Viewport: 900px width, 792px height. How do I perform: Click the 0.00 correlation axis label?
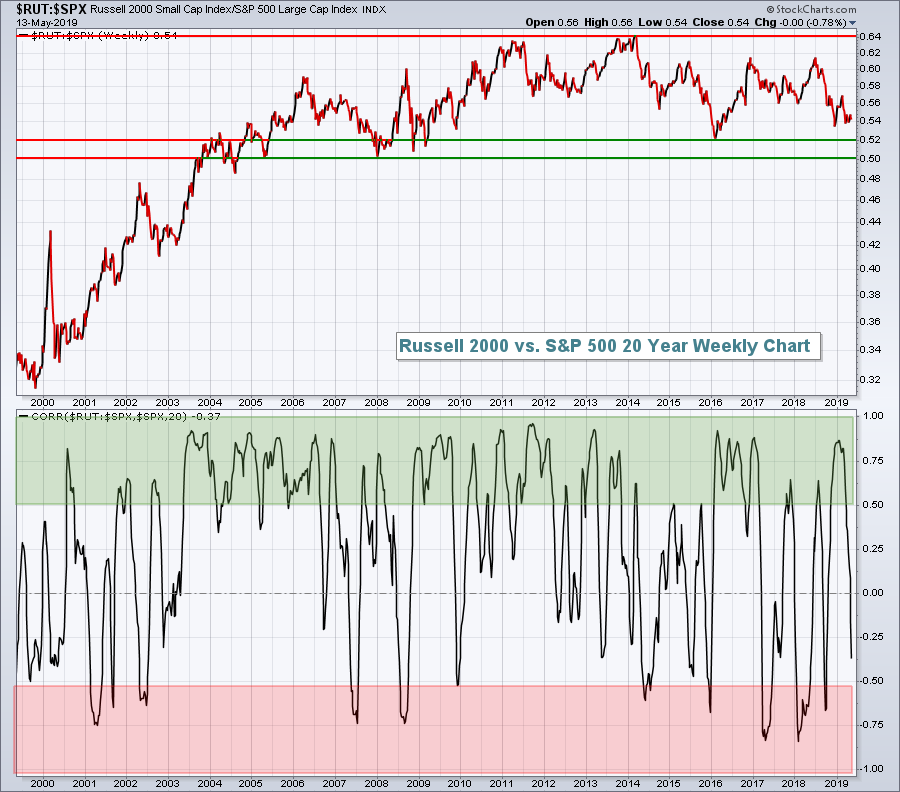pyautogui.click(x=873, y=592)
